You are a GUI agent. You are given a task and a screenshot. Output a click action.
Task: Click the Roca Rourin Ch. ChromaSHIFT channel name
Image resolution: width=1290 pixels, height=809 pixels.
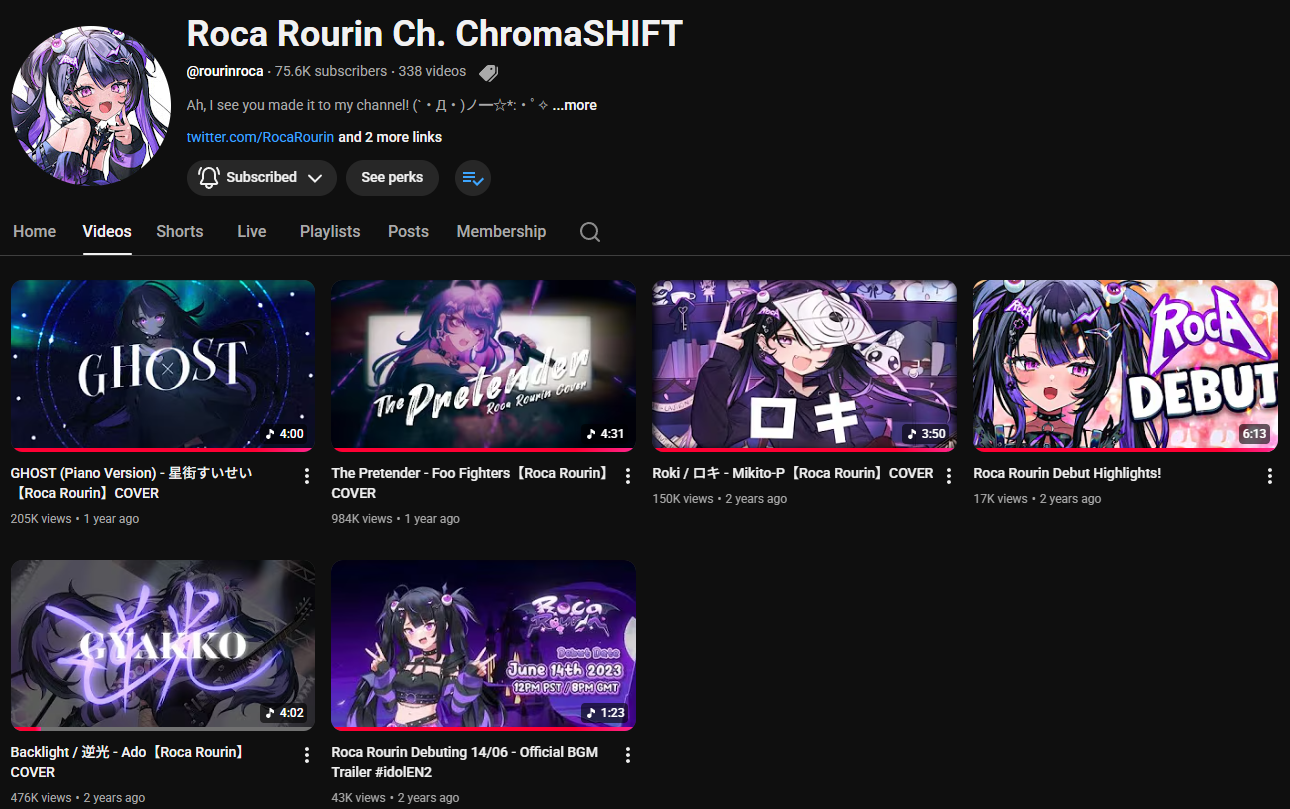pyautogui.click(x=435, y=34)
